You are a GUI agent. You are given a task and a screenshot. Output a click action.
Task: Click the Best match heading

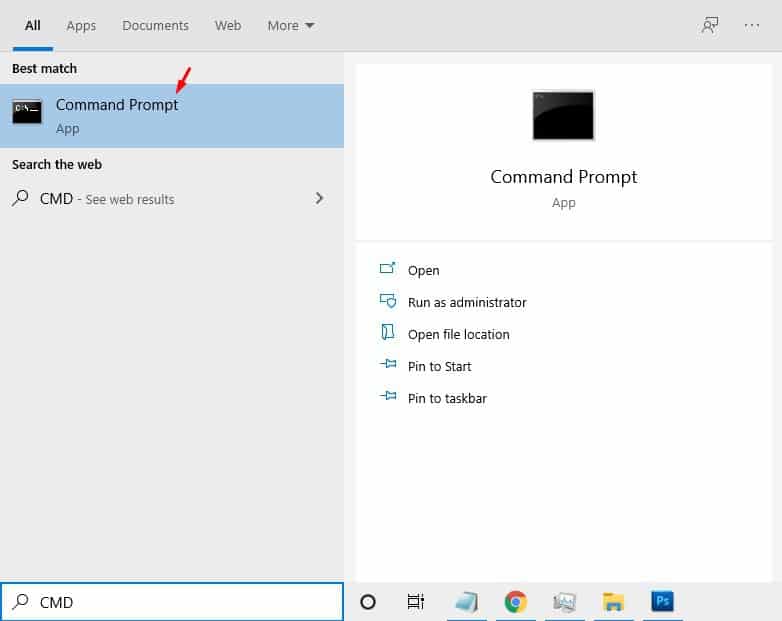pos(44,68)
